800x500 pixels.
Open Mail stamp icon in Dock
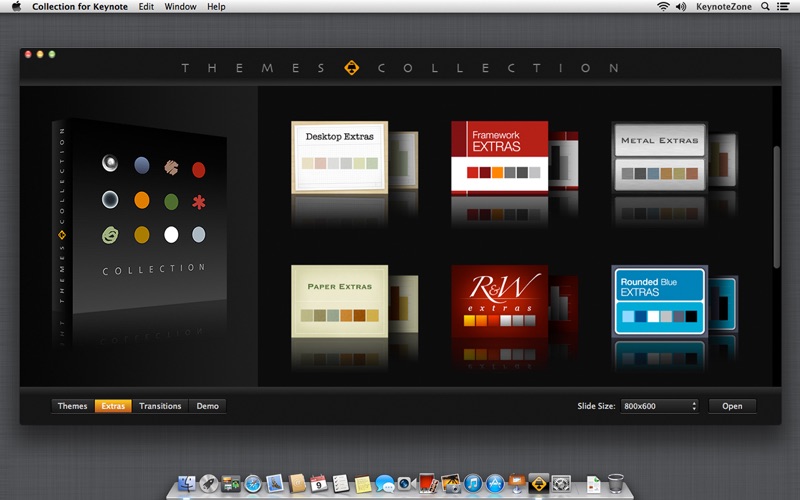coord(274,483)
